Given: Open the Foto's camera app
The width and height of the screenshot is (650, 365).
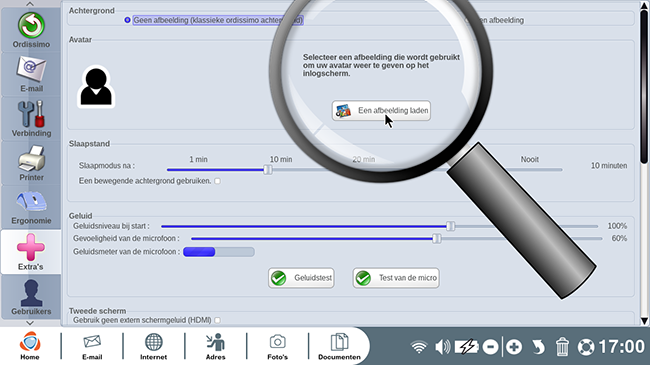Looking at the screenshot, I should 277,346.
